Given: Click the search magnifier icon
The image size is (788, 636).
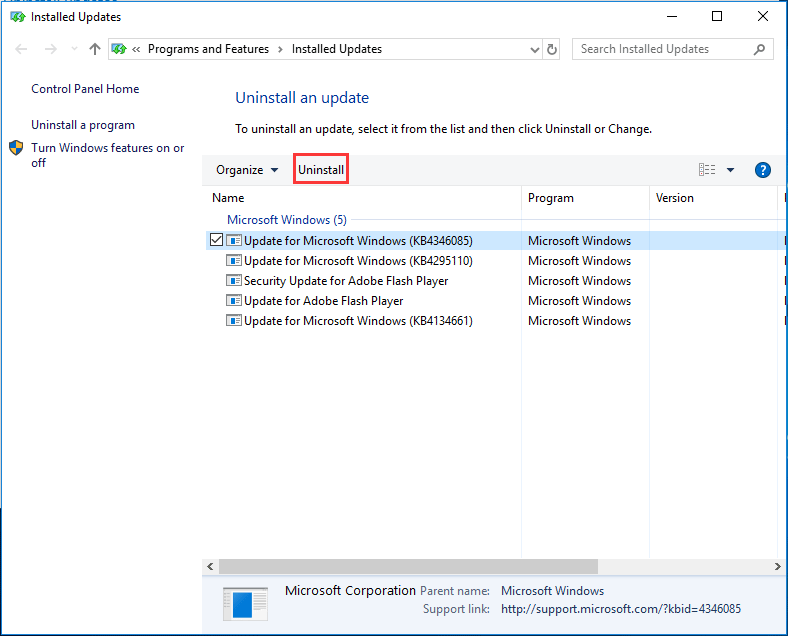Looking at the screenshot, I should click(759, 49).
